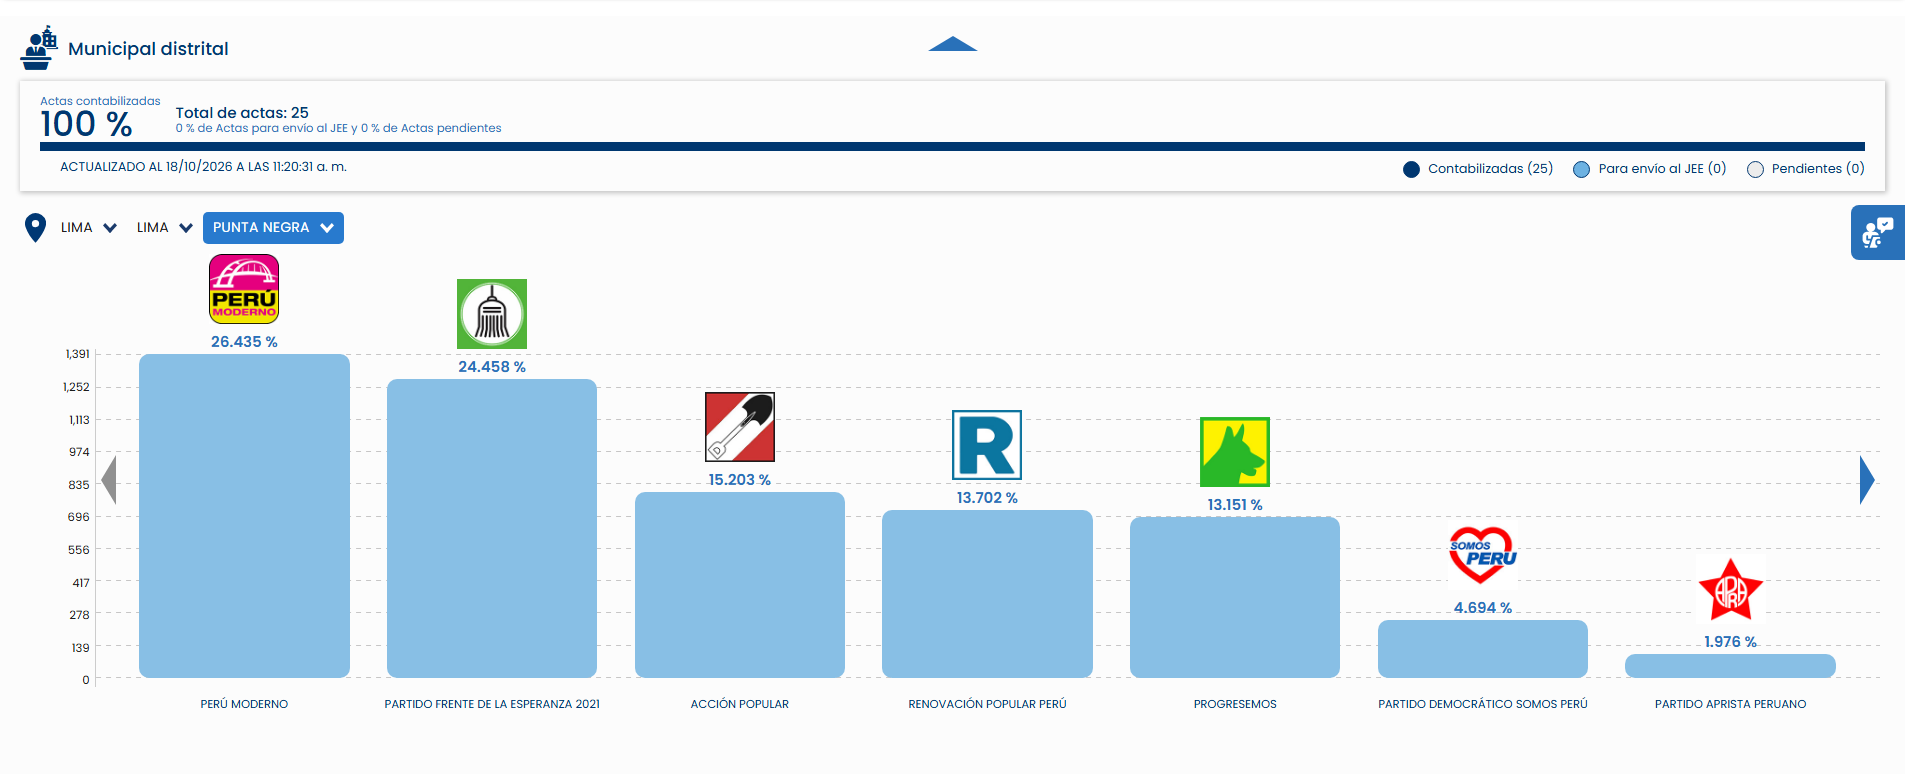The width and height of the screenshot is (1905, 774).
Task: Click the Municipal distrital heading
Action: click(x=148, y=49)
